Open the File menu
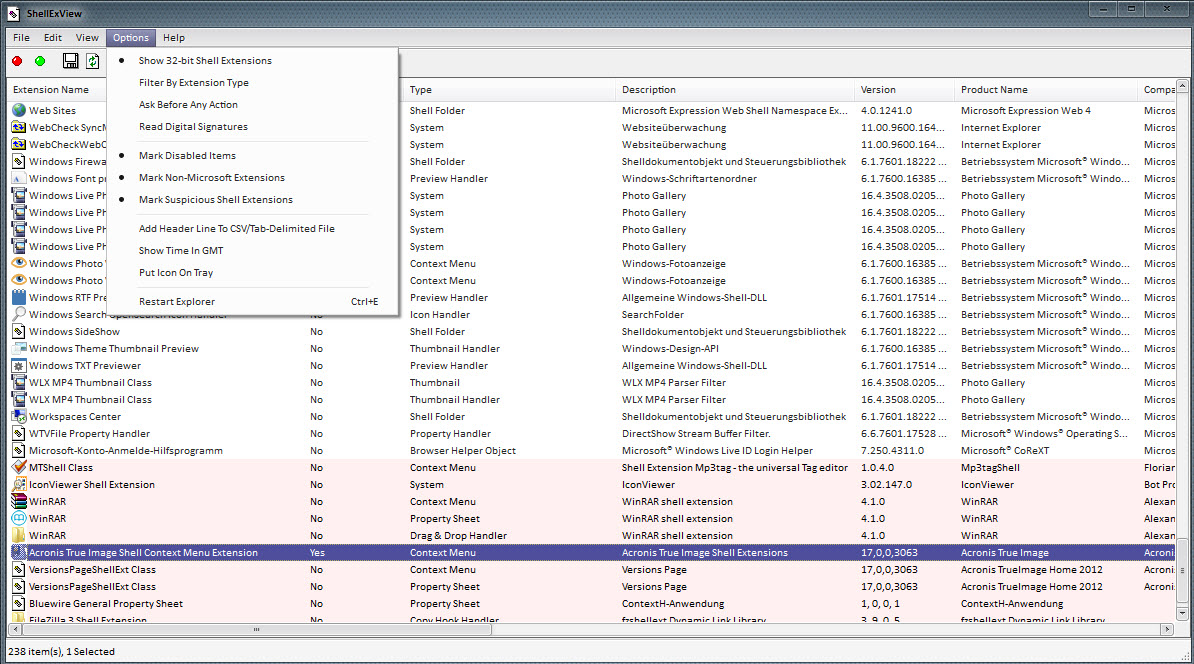The image size is (1194, 664). 21,37
